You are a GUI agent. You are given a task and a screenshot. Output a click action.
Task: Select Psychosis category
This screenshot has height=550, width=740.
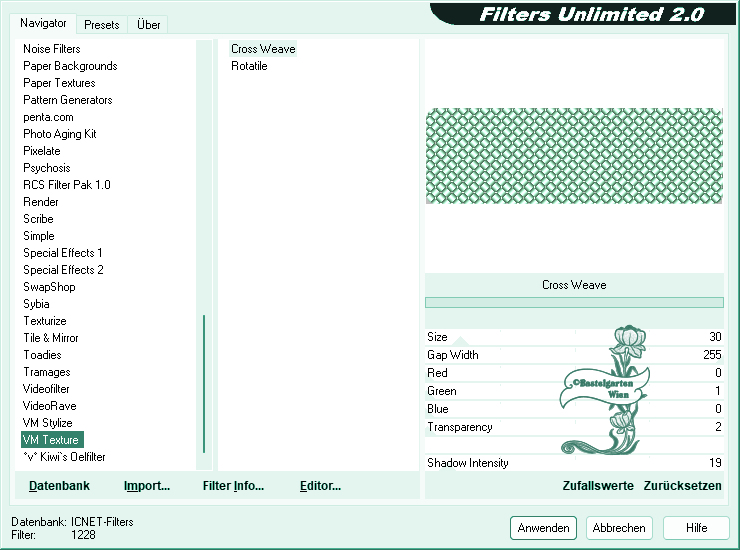[x=46, y=168]
